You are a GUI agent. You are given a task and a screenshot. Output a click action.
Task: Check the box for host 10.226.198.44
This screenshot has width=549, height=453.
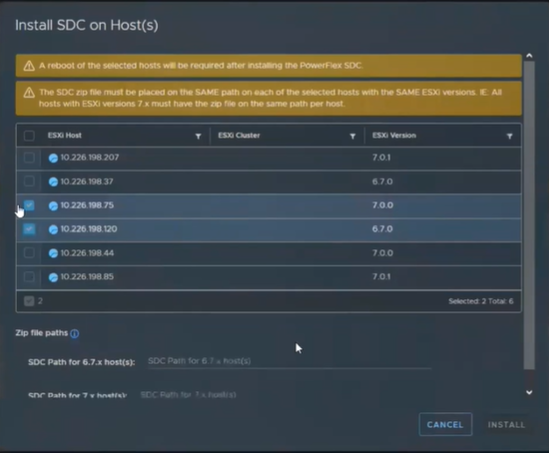[29, 253]
